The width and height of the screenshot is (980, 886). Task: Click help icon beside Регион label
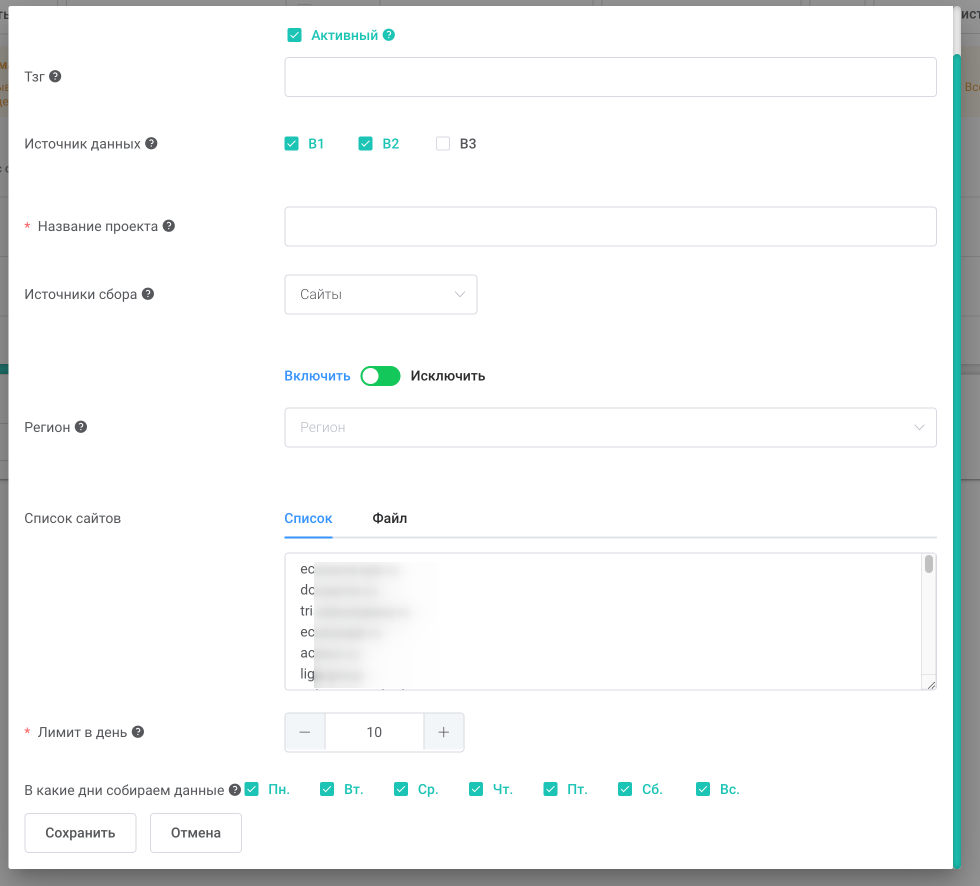pos(81,427)
